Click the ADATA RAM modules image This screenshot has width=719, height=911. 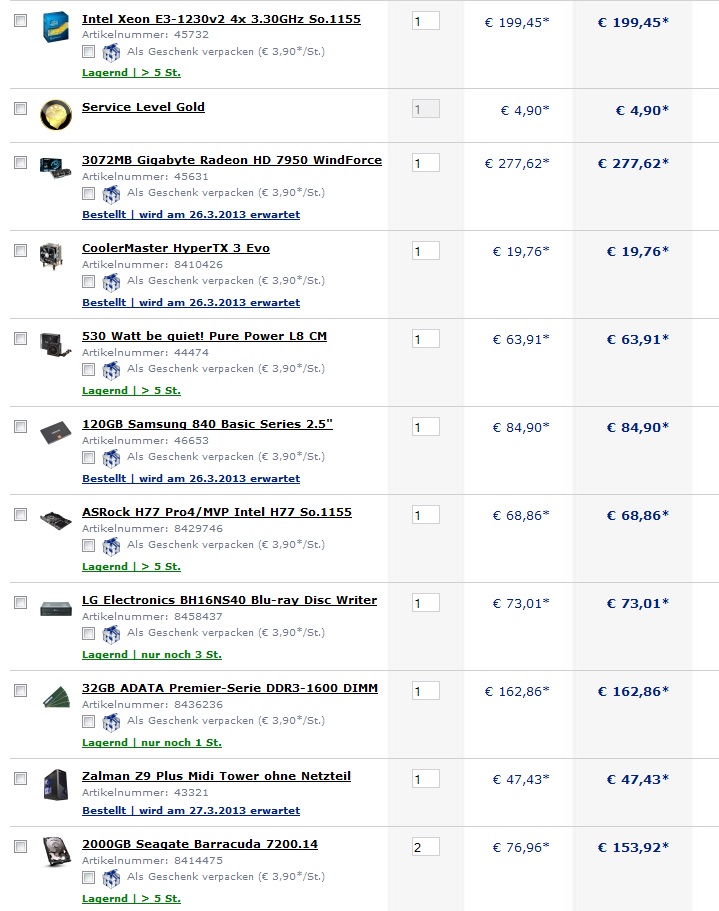coord(56,697)
